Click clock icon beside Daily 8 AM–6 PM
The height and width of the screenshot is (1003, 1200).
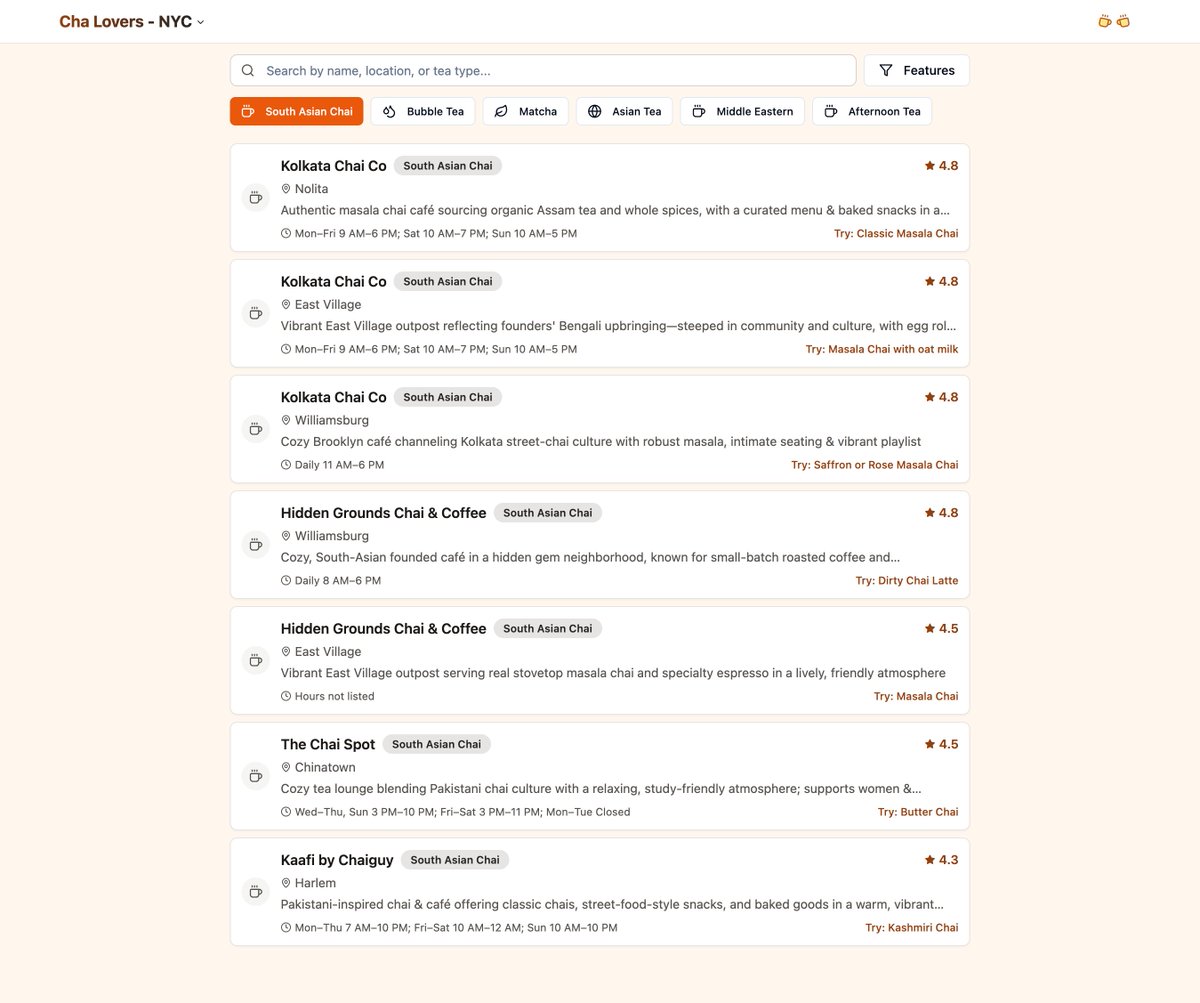point(286,580)
